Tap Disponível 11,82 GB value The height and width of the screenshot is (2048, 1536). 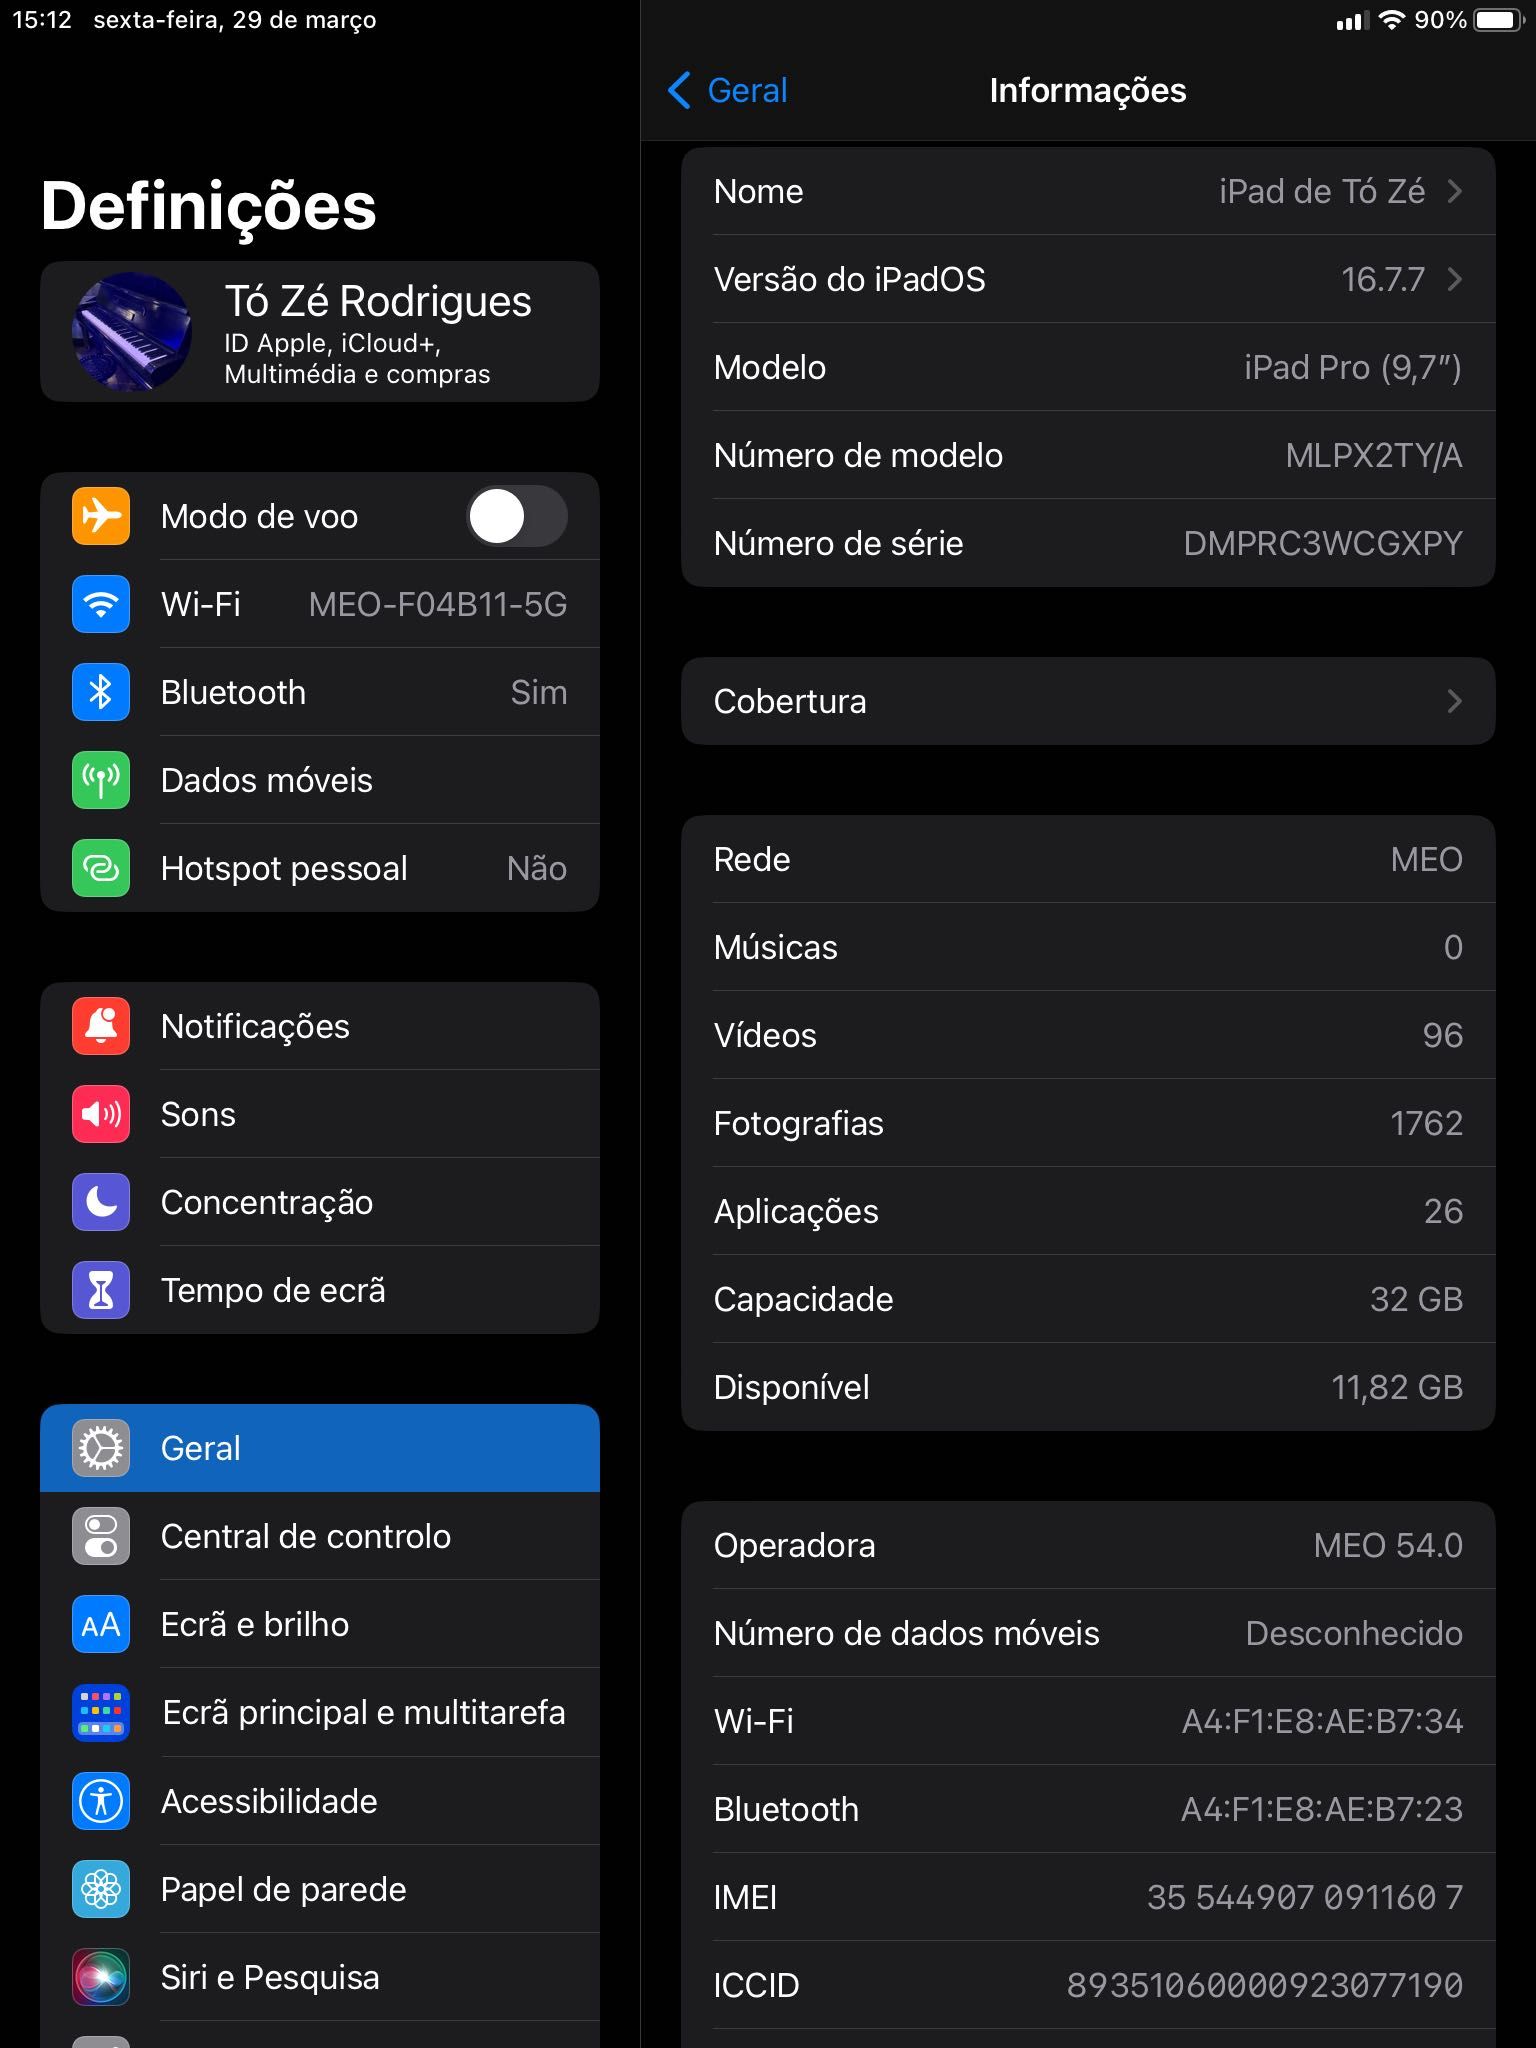click(1397, 1387)
